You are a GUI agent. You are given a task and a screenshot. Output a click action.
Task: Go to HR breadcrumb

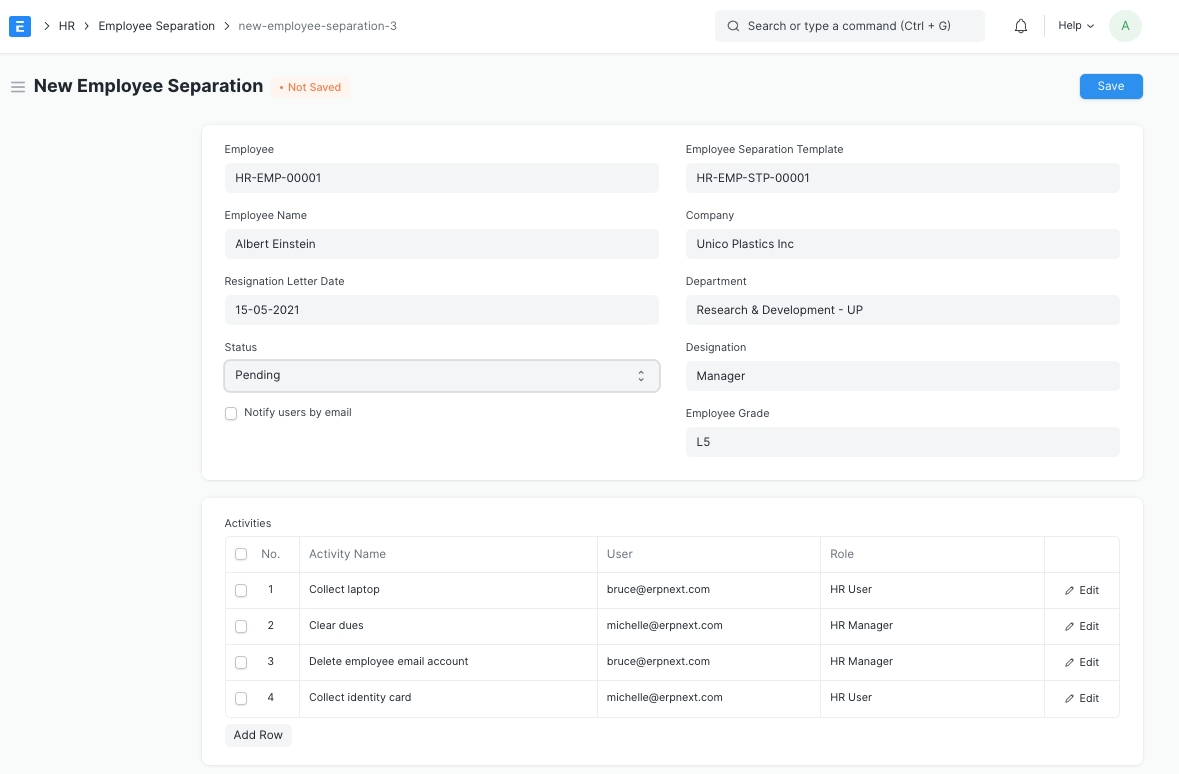[67, 26]
